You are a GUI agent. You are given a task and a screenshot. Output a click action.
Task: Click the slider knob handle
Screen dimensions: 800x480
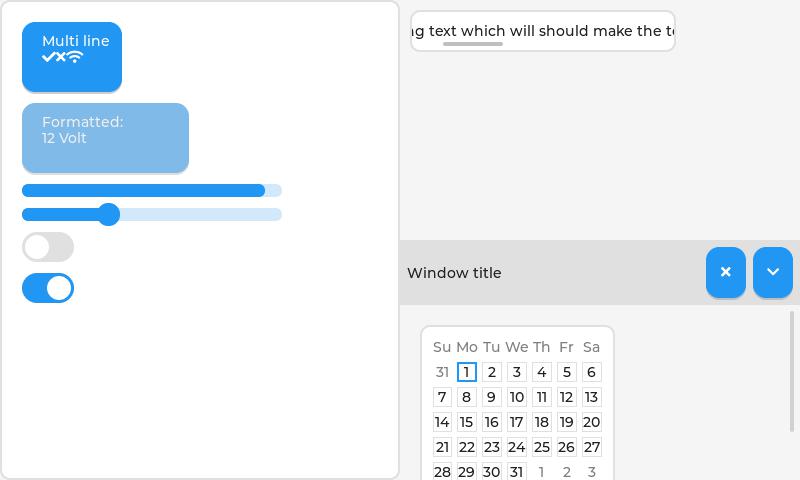[x=108, y=214]
